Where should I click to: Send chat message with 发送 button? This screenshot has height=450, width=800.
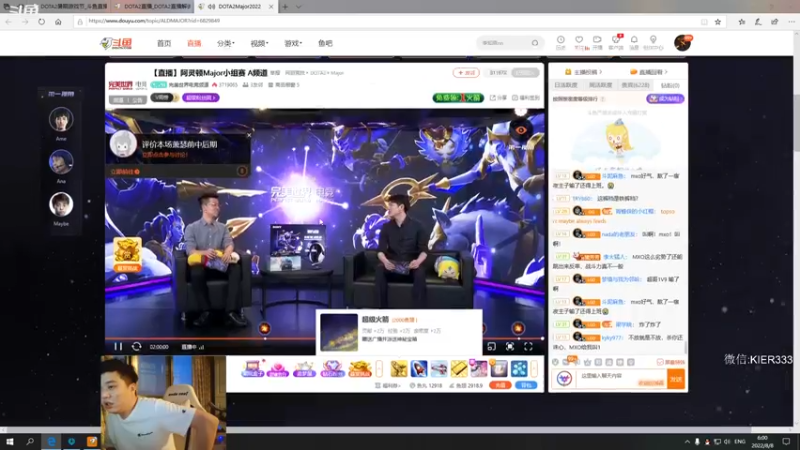(x=676, y=379)
